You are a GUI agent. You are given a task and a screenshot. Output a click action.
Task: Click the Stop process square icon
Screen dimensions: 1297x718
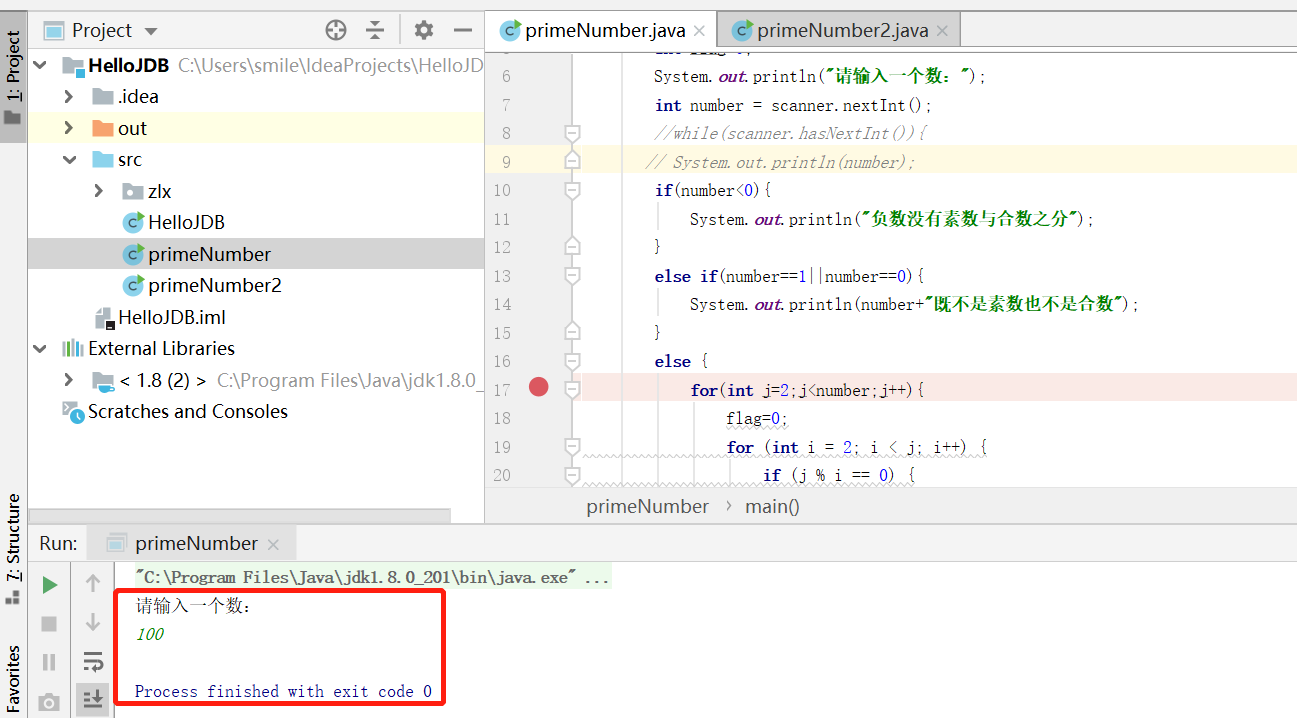pos(49,624)
